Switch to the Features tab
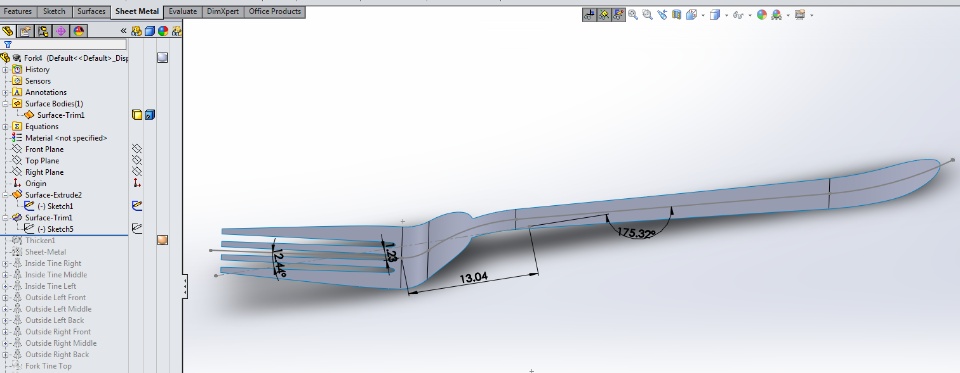This screenshot has width=960, height=373. click(x=18, y=12)
